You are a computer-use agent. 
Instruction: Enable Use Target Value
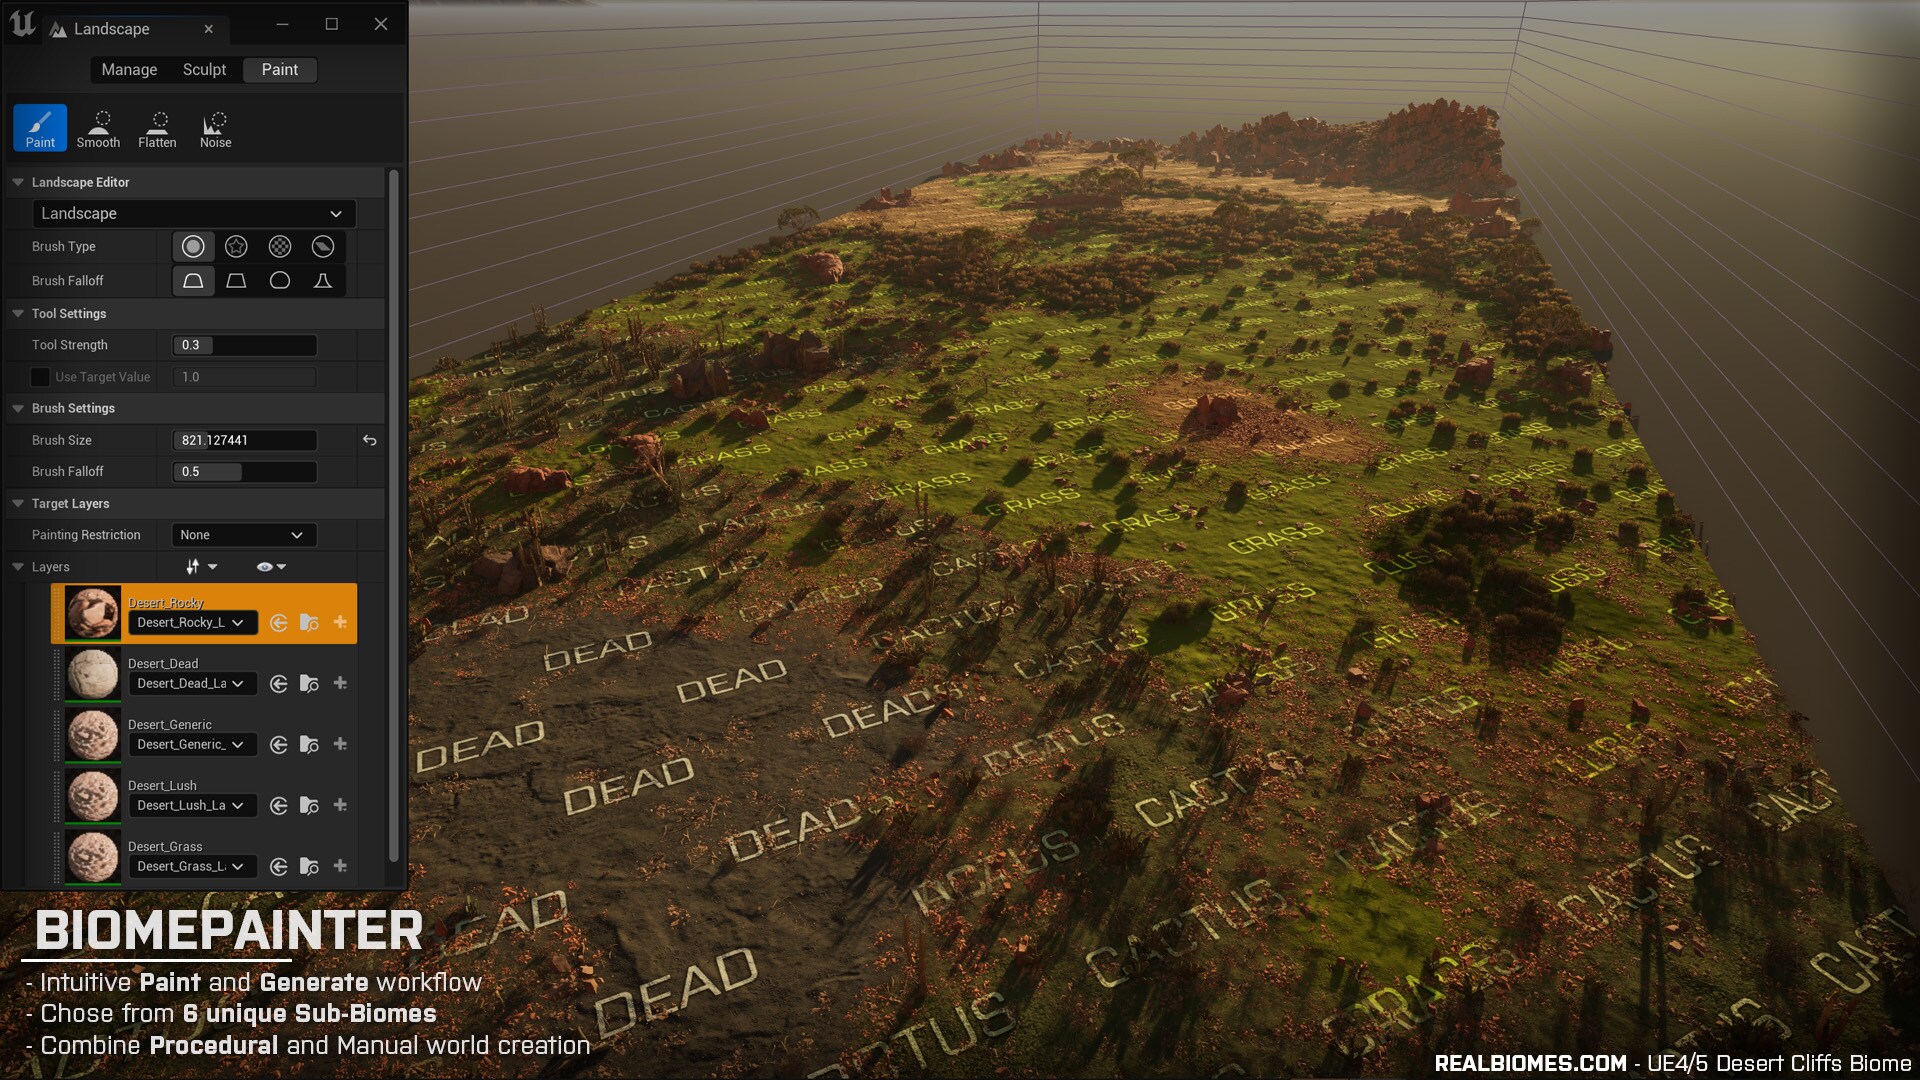(40, 376)
